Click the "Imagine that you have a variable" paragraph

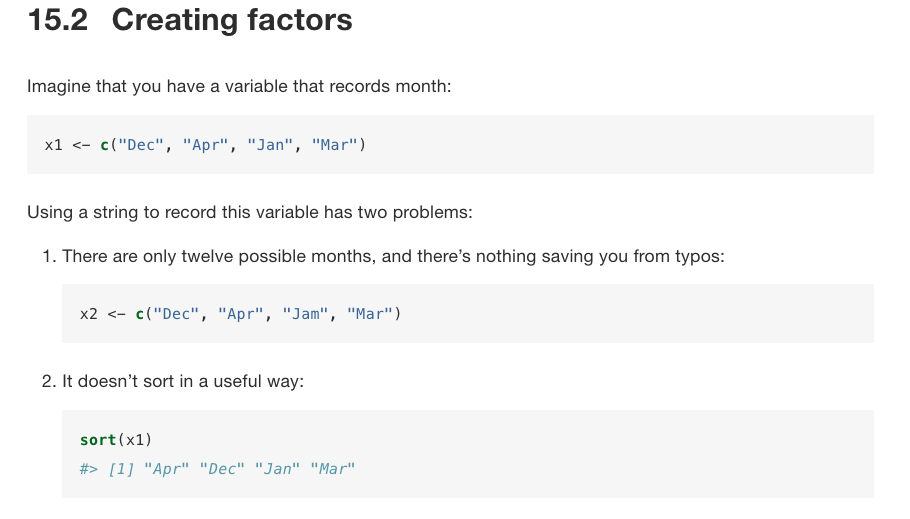click(x=239, y=86)
